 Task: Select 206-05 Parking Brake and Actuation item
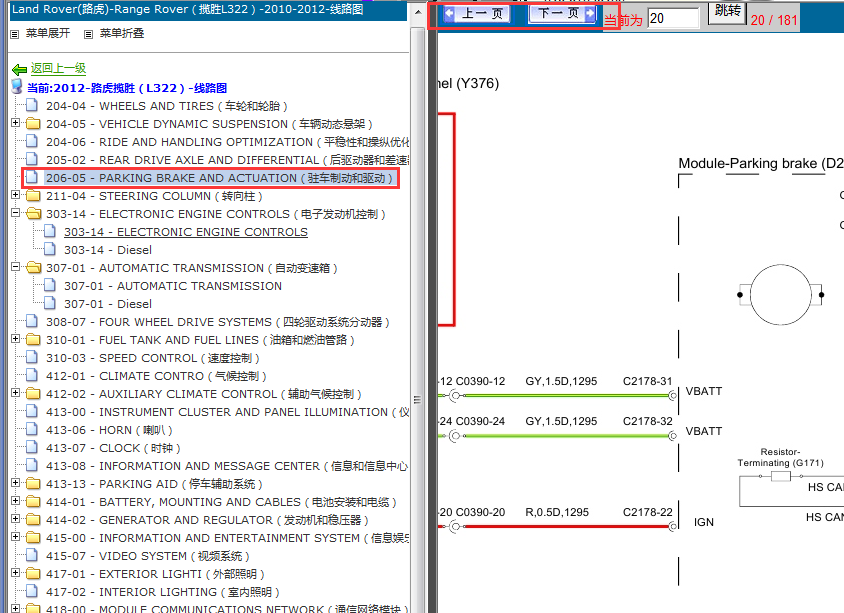(x=219, y=178)
